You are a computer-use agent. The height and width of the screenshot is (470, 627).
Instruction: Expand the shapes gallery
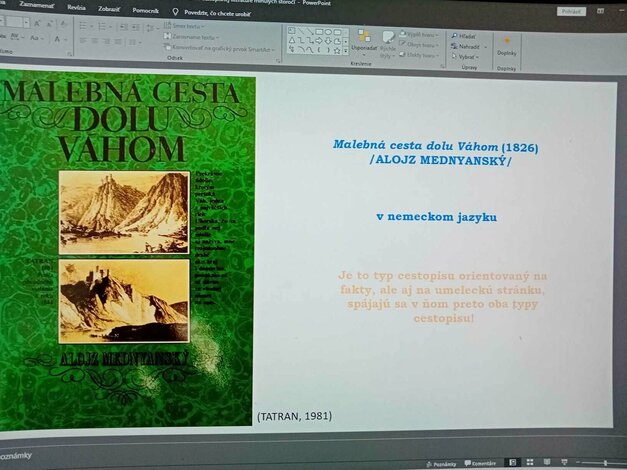tap(346, 51)
